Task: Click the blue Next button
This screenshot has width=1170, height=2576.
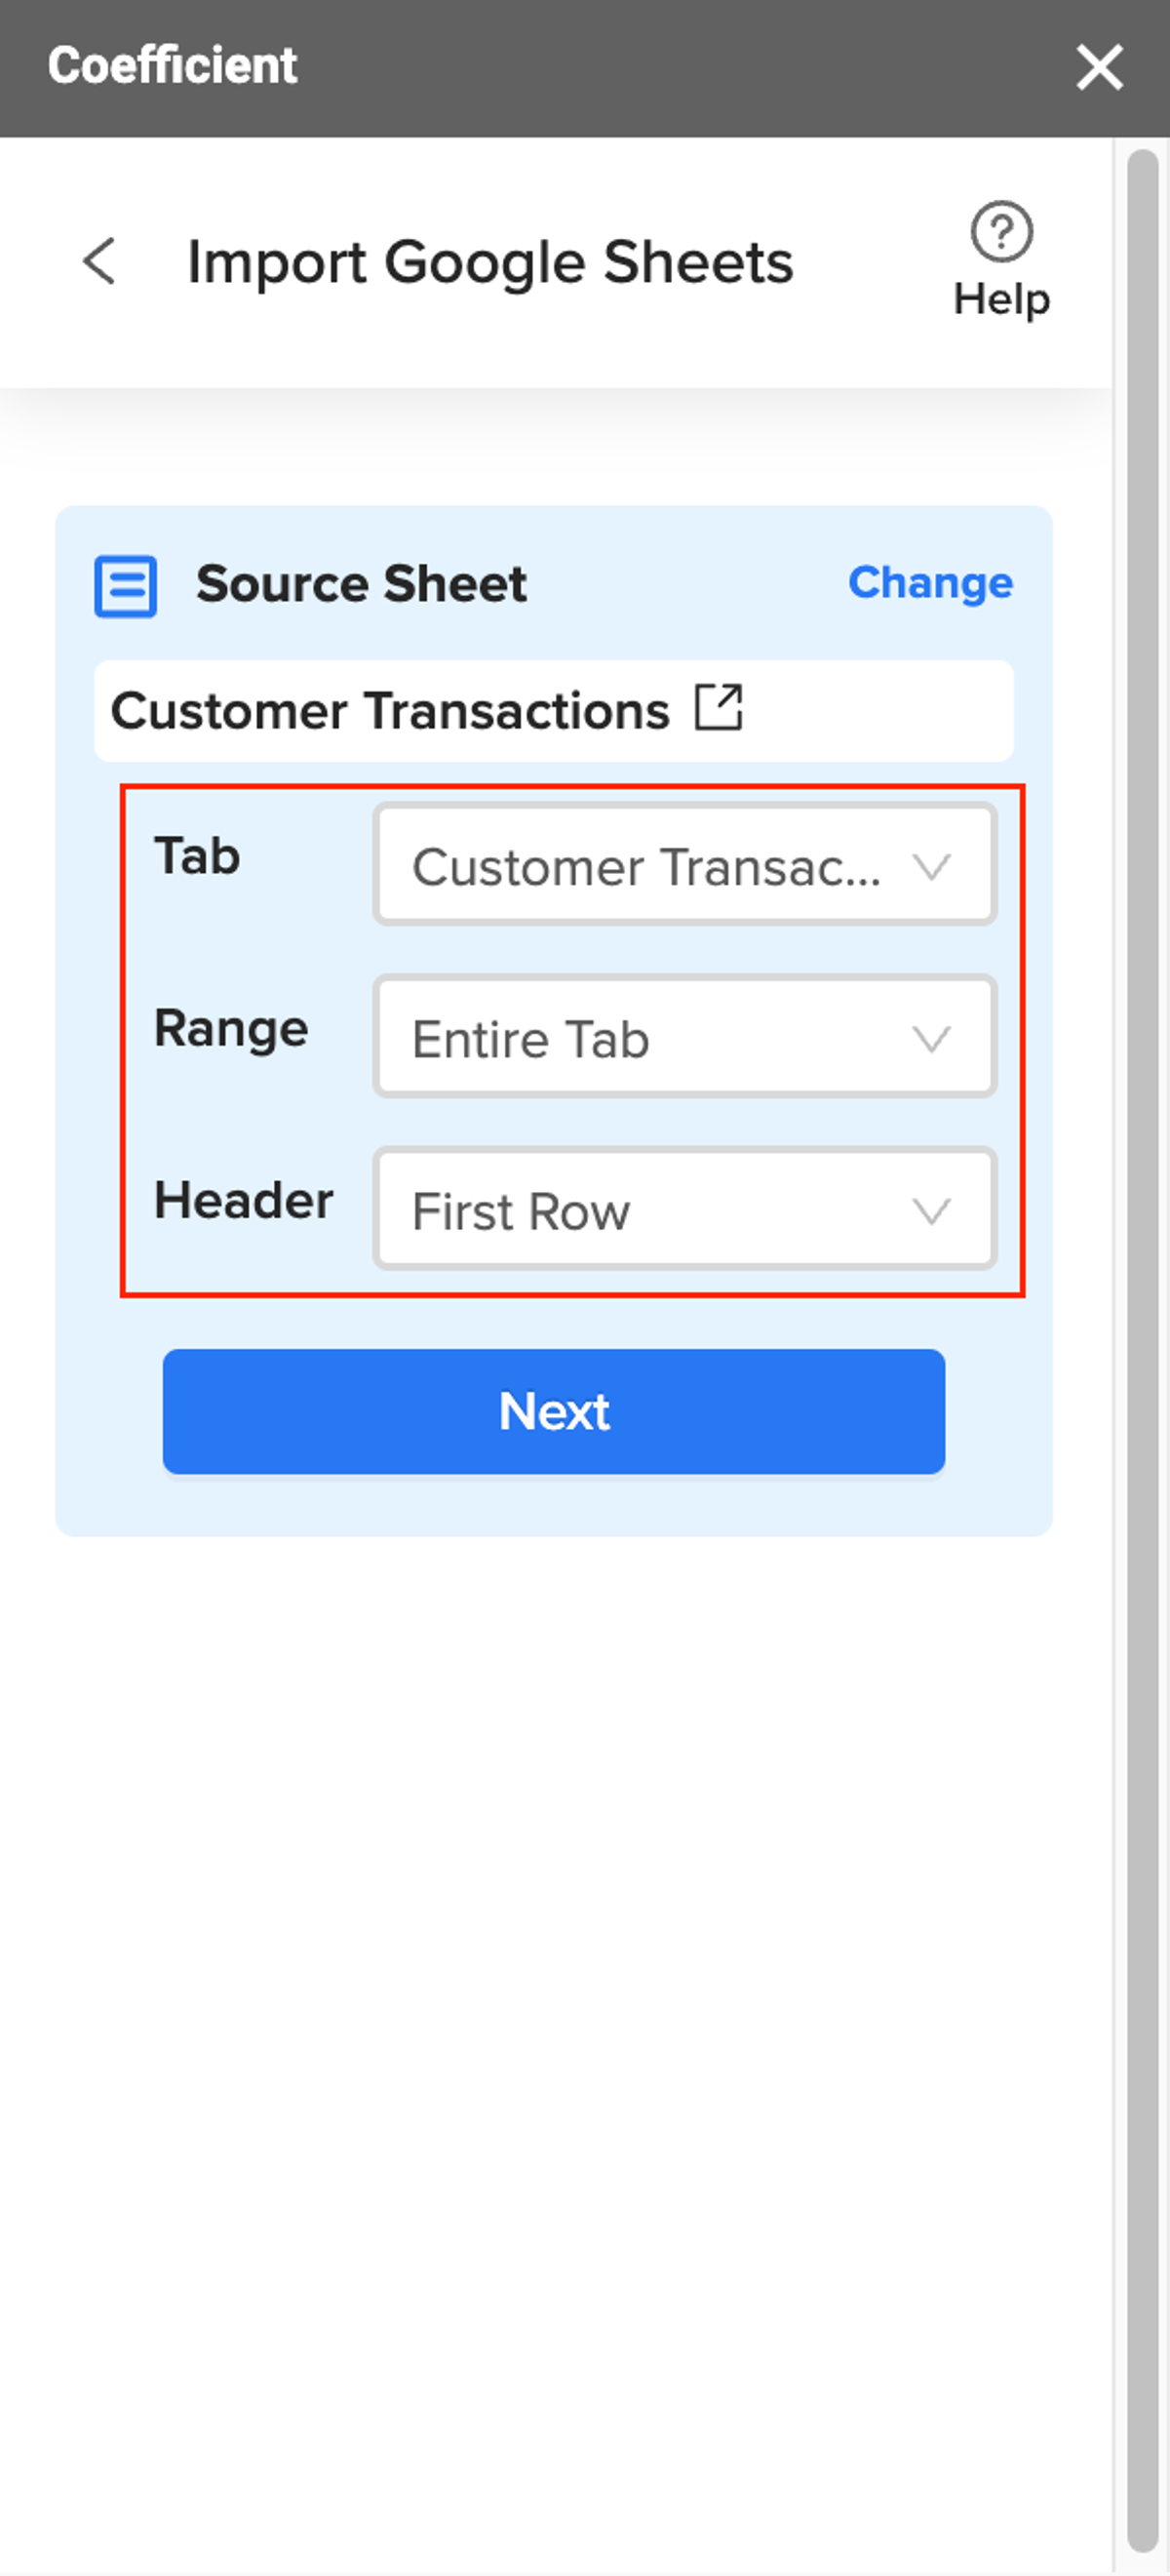Action: (554, 1411)
